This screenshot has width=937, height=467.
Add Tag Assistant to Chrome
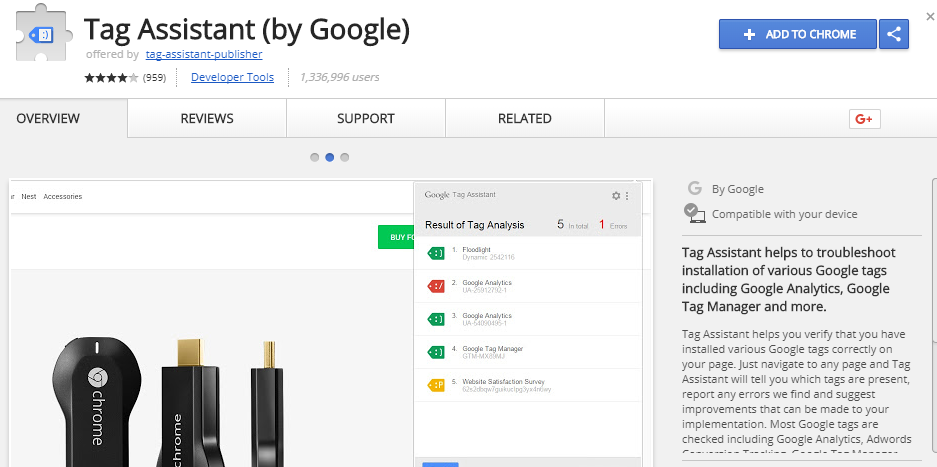798,34
